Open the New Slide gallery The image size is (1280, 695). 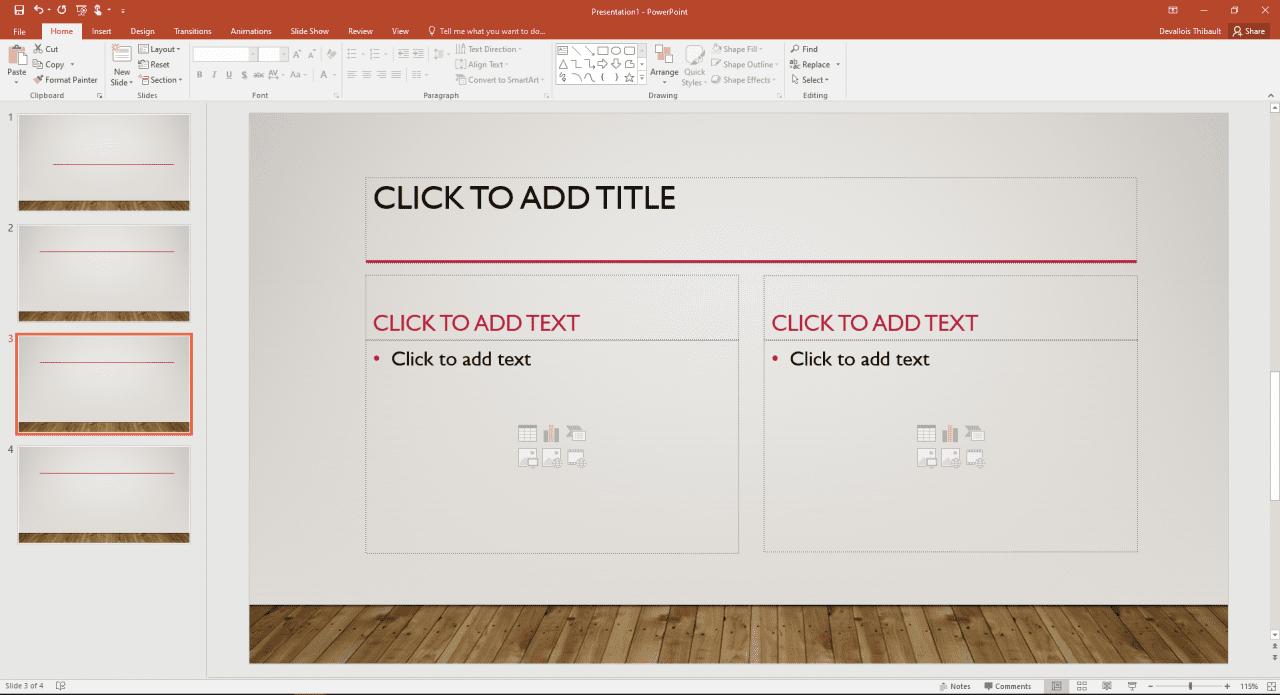[x=121, y=65]
